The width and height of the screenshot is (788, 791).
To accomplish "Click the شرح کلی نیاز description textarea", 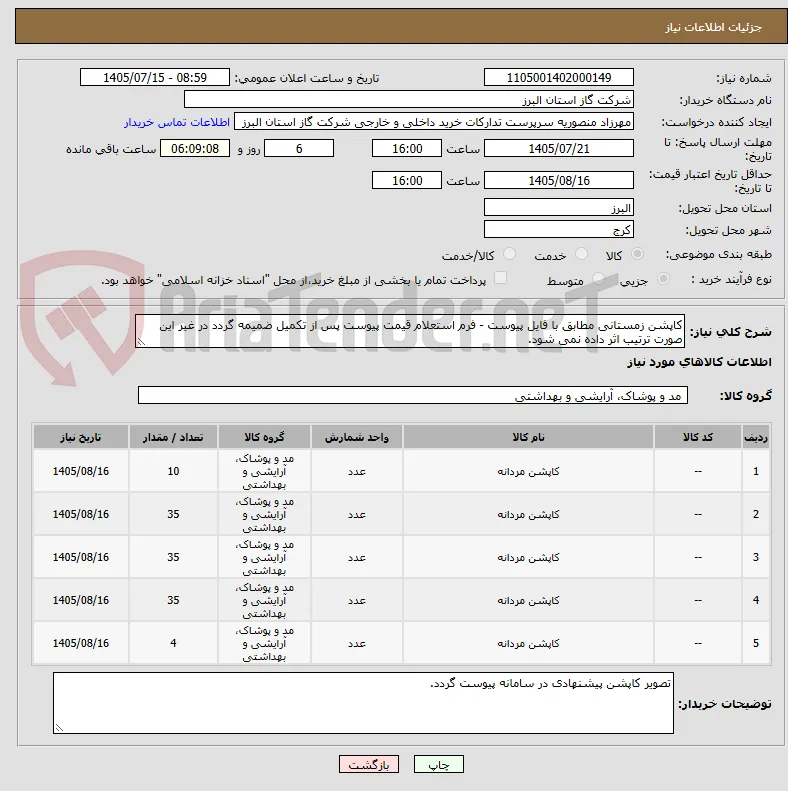I will click(x=410, y=331).
